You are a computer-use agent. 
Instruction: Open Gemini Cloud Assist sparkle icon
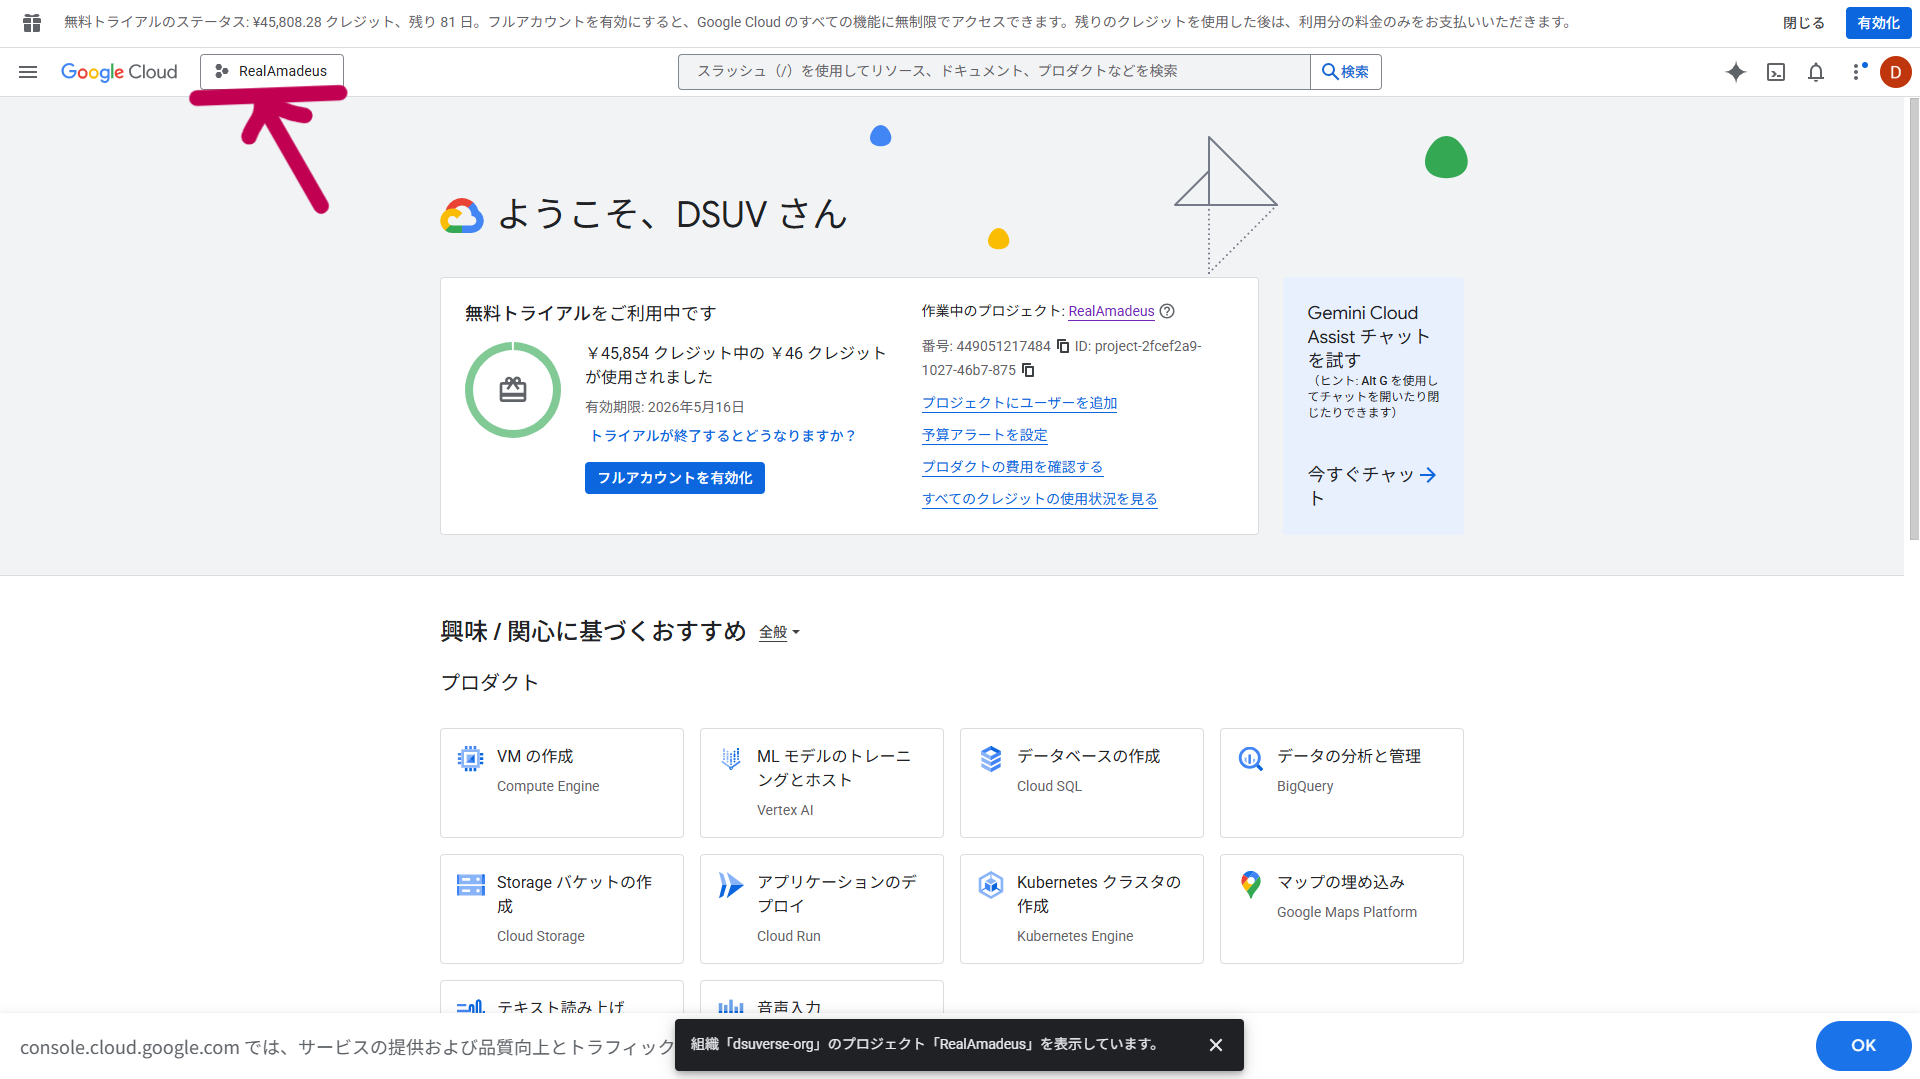coord(1736,72)
